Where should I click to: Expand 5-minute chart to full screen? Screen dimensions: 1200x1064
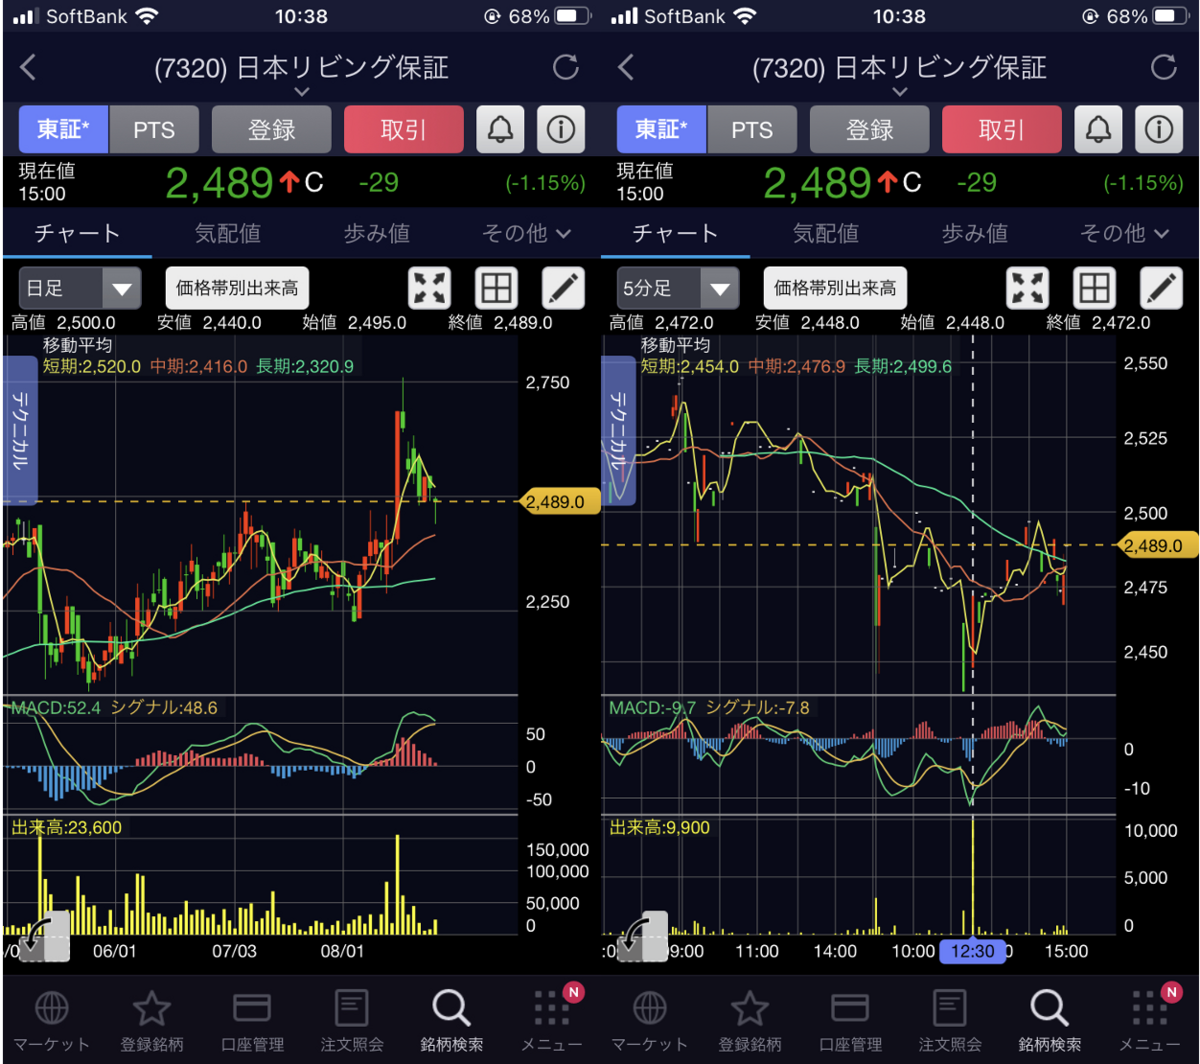click(1028, 288)
